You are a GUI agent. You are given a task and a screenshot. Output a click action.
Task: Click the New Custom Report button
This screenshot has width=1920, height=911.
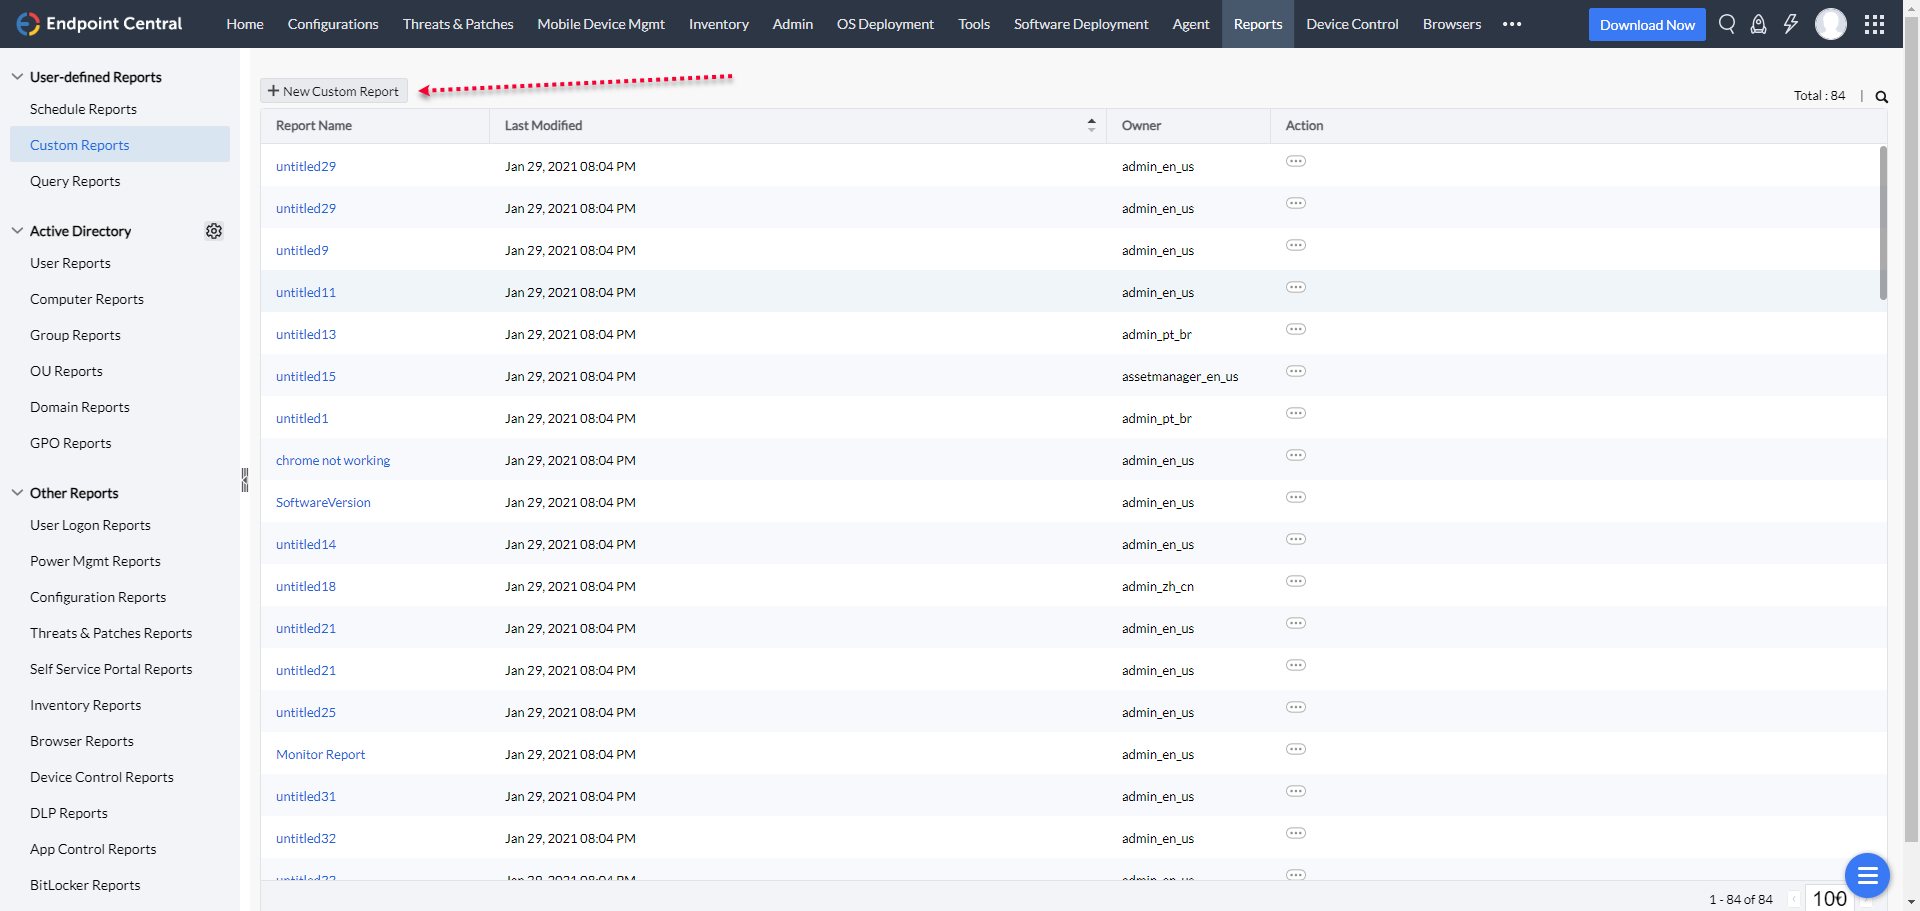coord(334,91)
